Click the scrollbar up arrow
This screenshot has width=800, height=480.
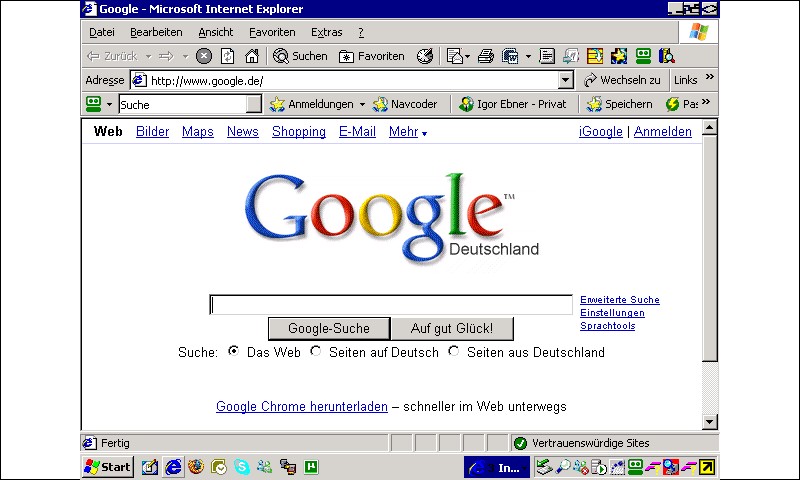click(x=710, y=128)
